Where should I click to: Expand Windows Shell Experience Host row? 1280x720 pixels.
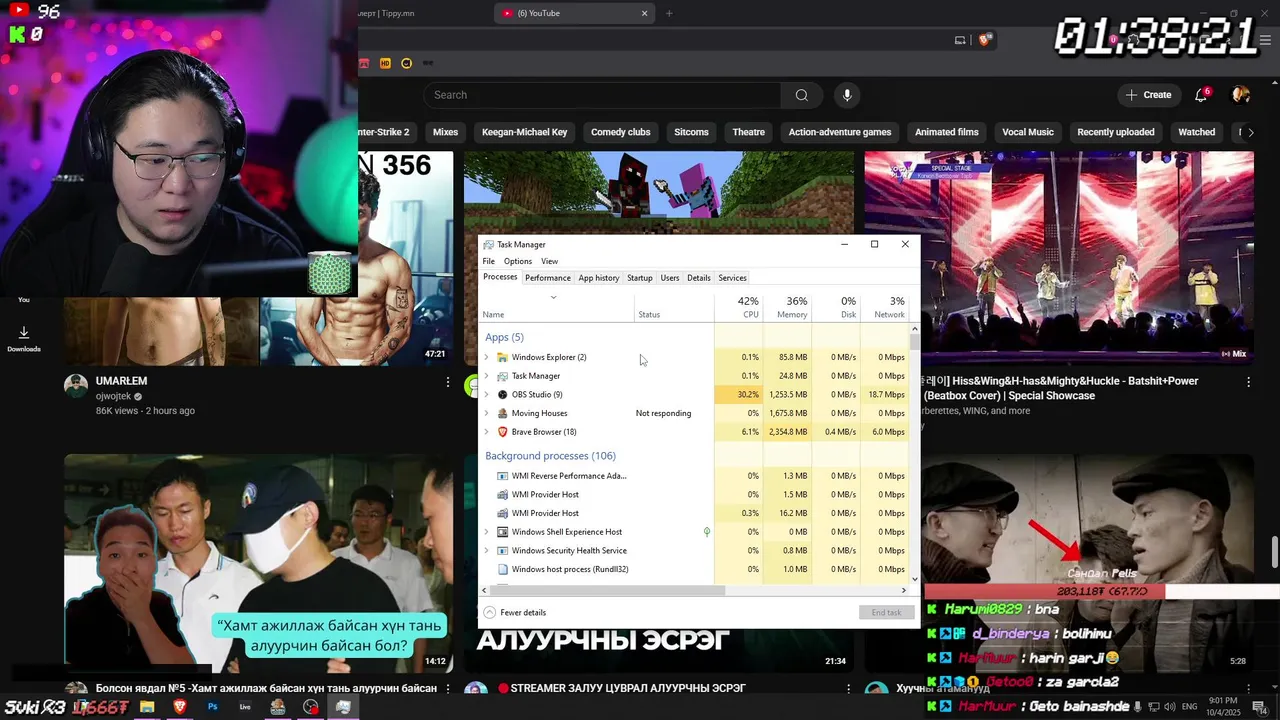point(487,532)
